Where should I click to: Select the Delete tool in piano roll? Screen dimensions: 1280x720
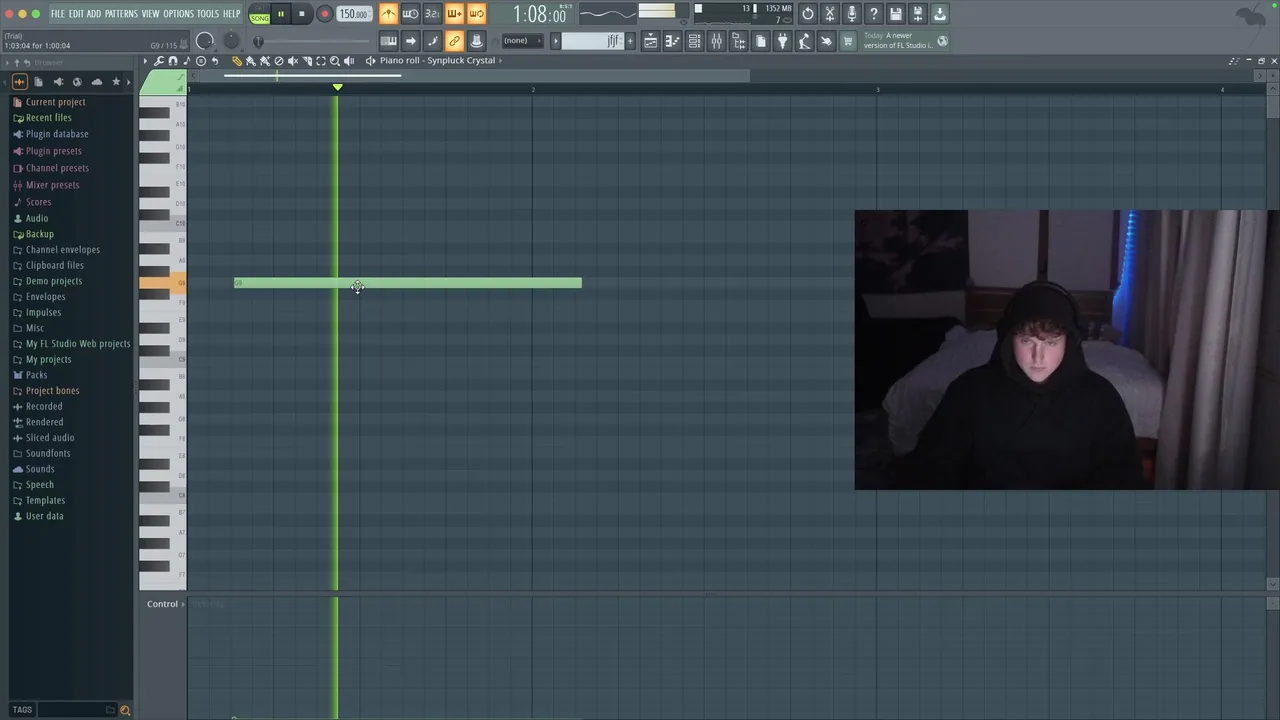tap(278, 61)
